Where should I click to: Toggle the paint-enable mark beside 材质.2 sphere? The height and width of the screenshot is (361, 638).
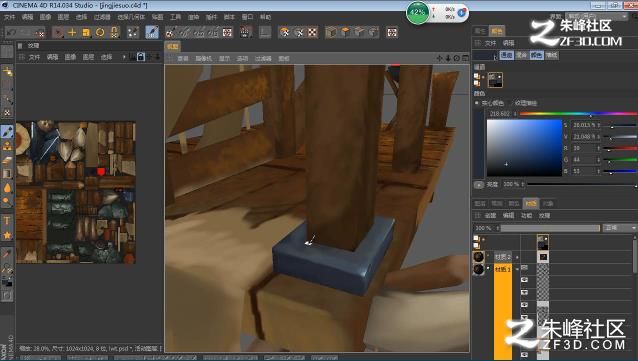pos(488,256)
